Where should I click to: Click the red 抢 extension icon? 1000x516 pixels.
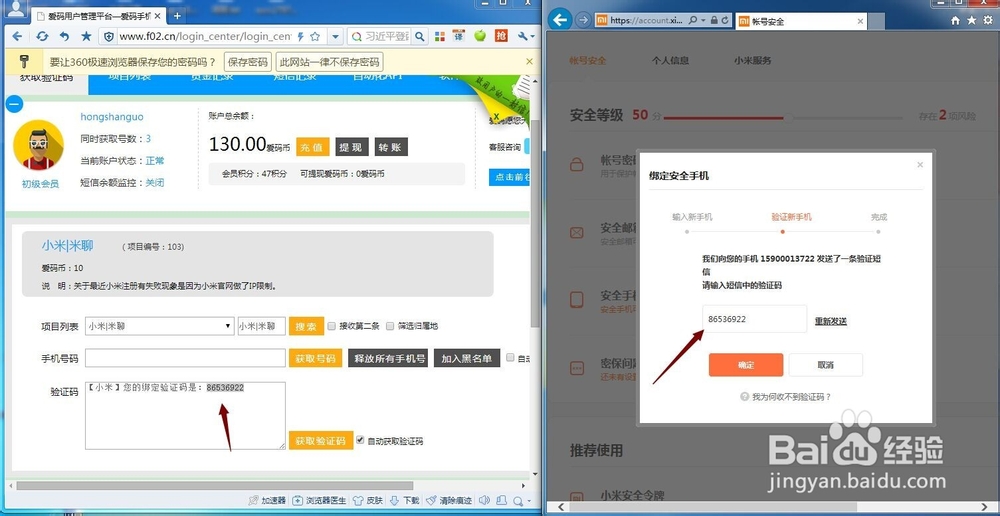(x=501, y=36)
